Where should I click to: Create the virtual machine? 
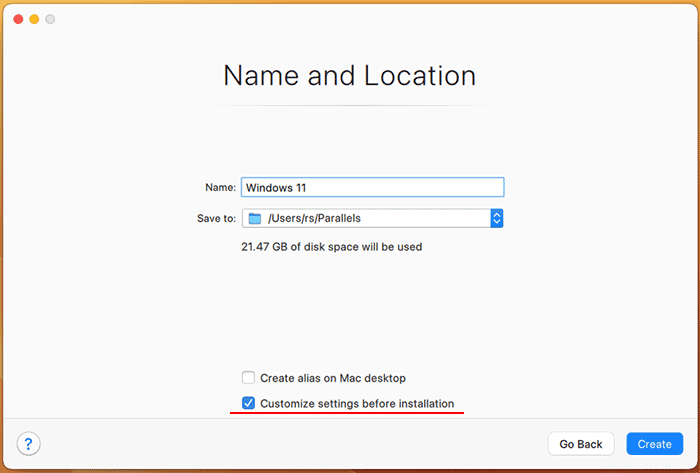point(654,444)
